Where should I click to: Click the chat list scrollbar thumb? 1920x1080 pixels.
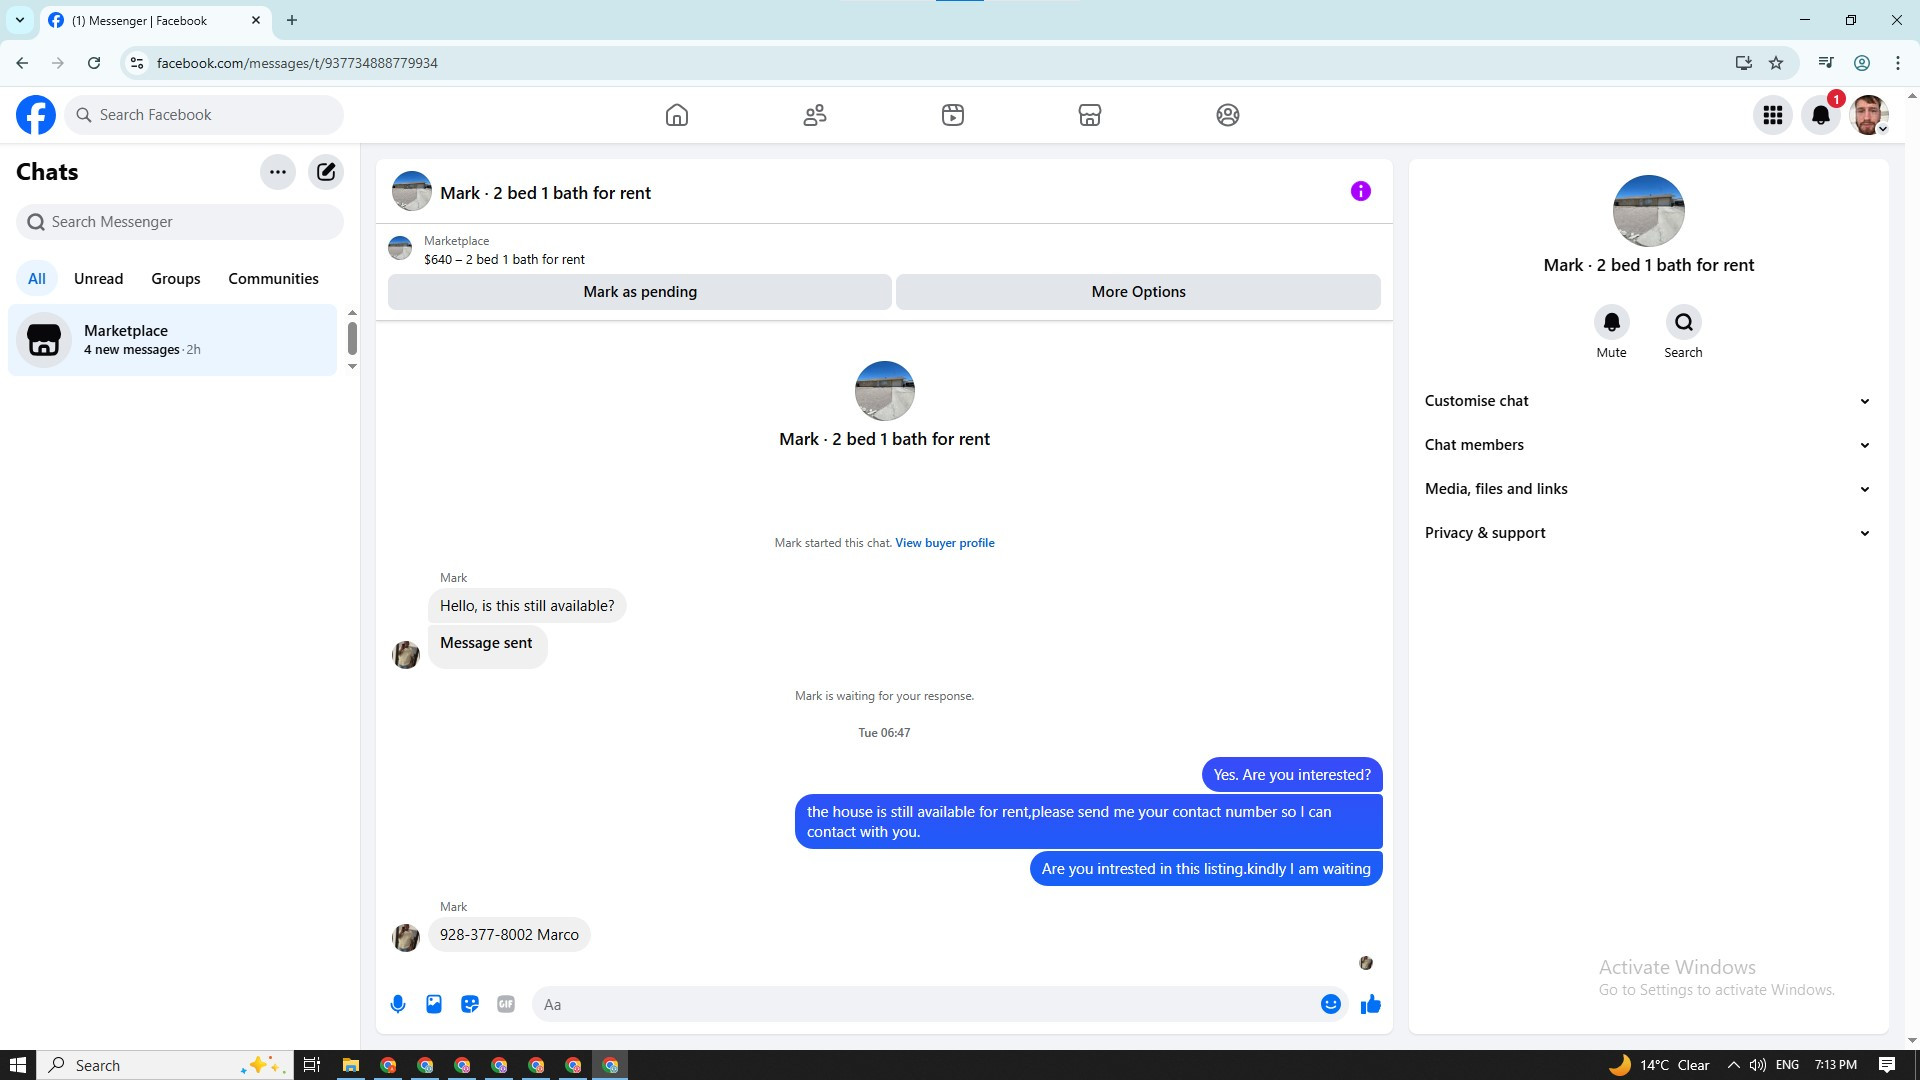click(352, 338)
